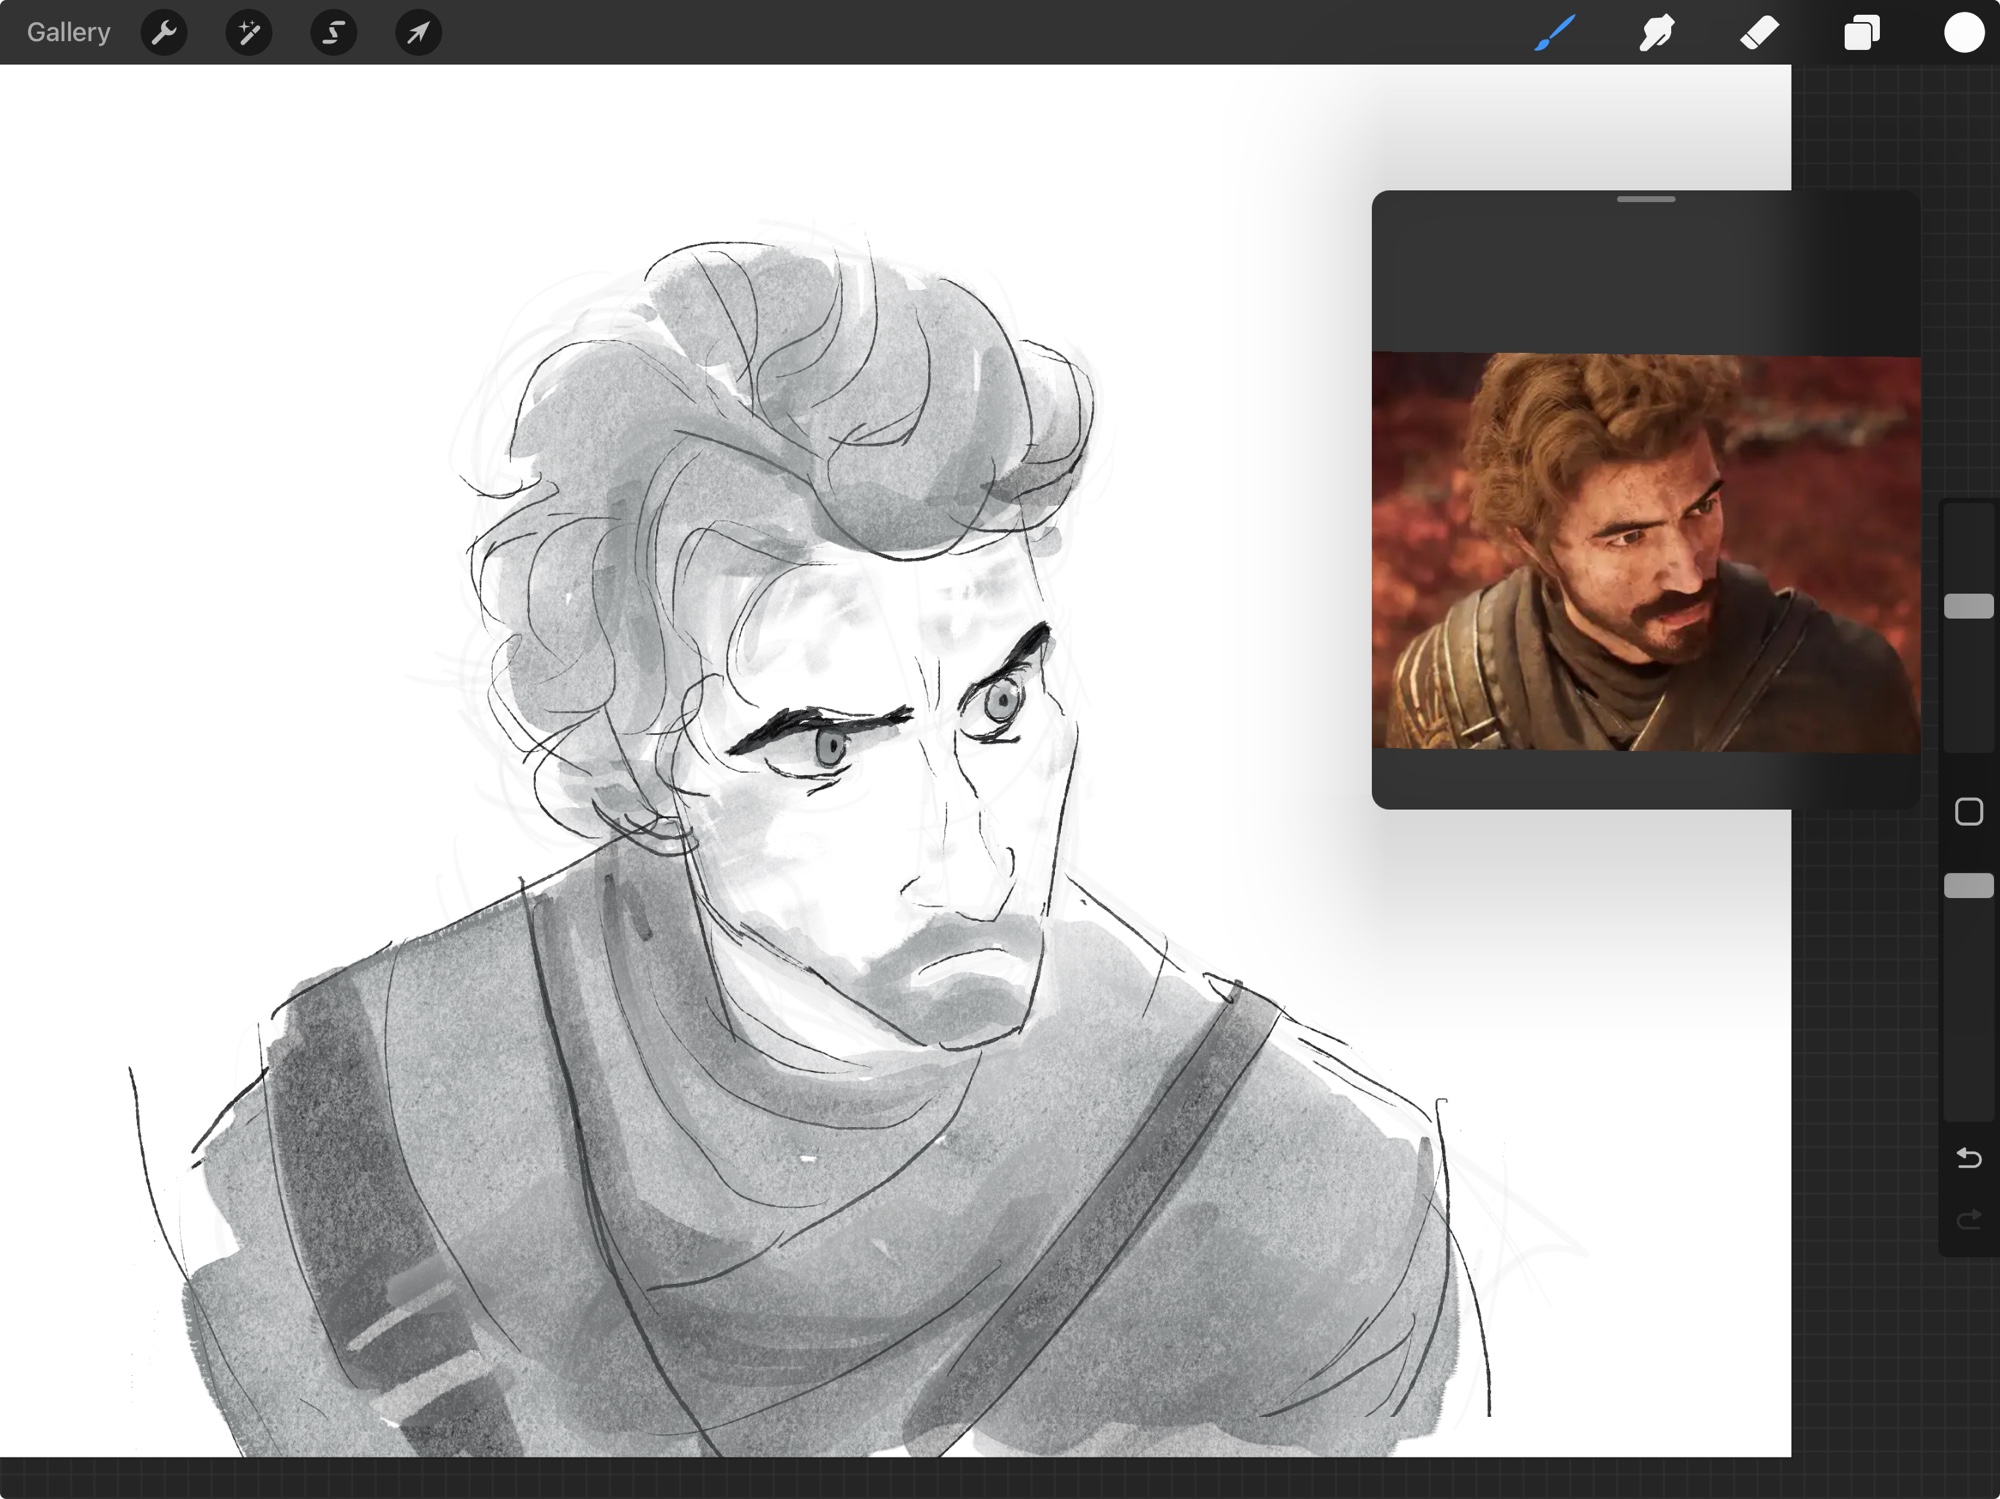Click the reference window's dark header area
2000x1499 pixels.
click(1645, 275)
